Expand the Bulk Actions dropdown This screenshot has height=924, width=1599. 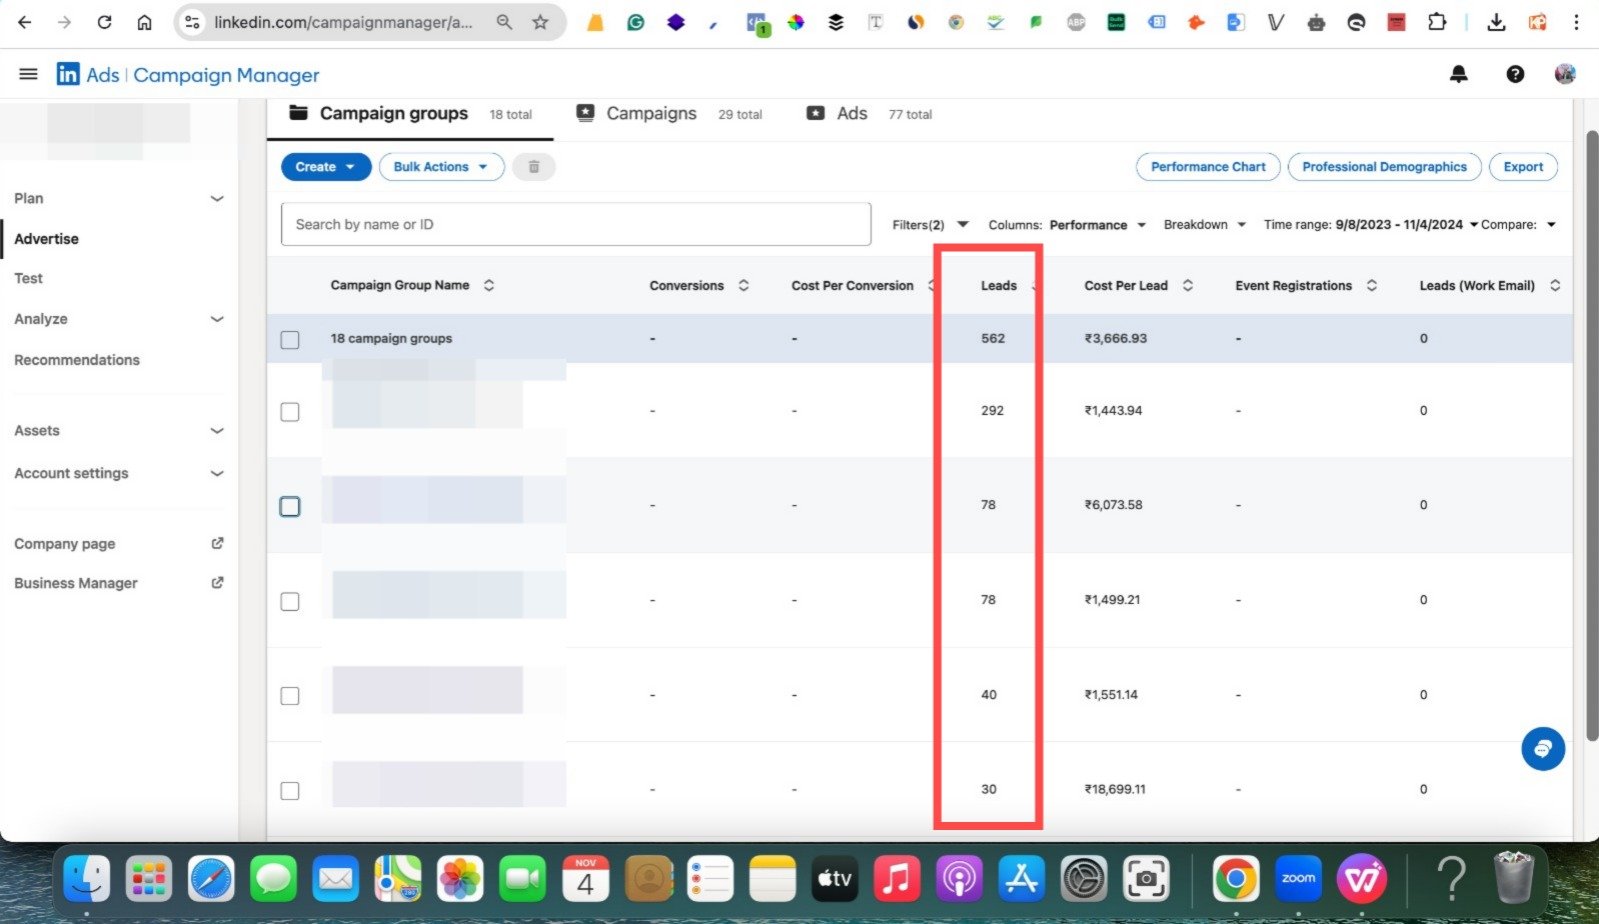[x=440, y=167]
